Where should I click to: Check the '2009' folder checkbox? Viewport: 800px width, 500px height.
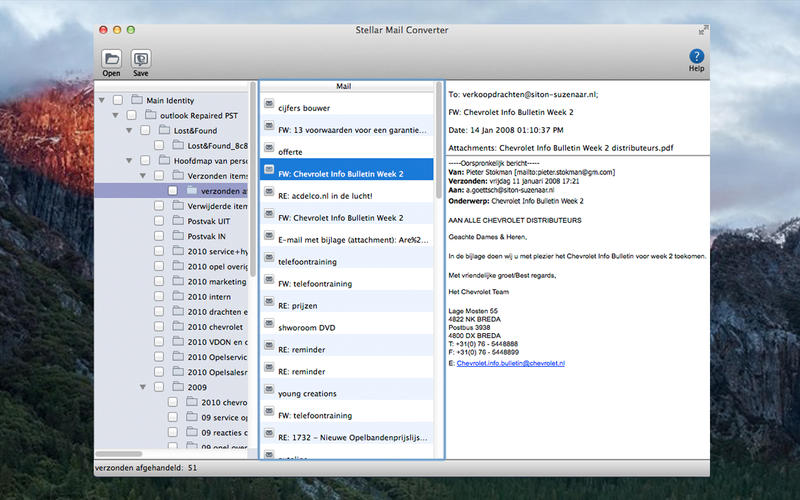tap(159, 387)
